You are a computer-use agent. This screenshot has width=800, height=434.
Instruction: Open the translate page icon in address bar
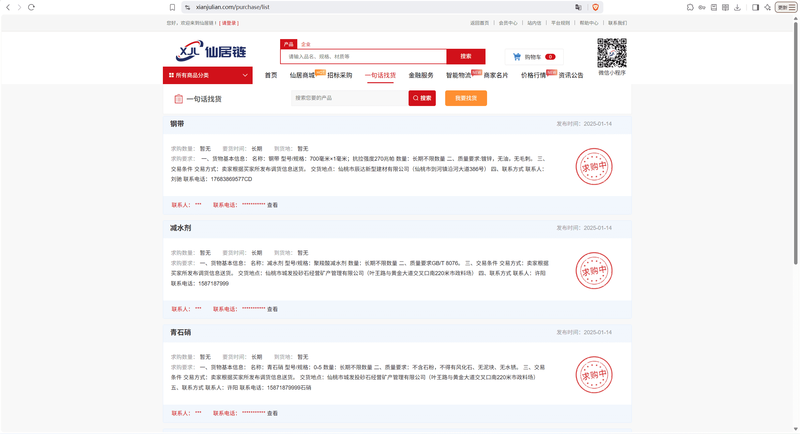[x=578, y=7]
